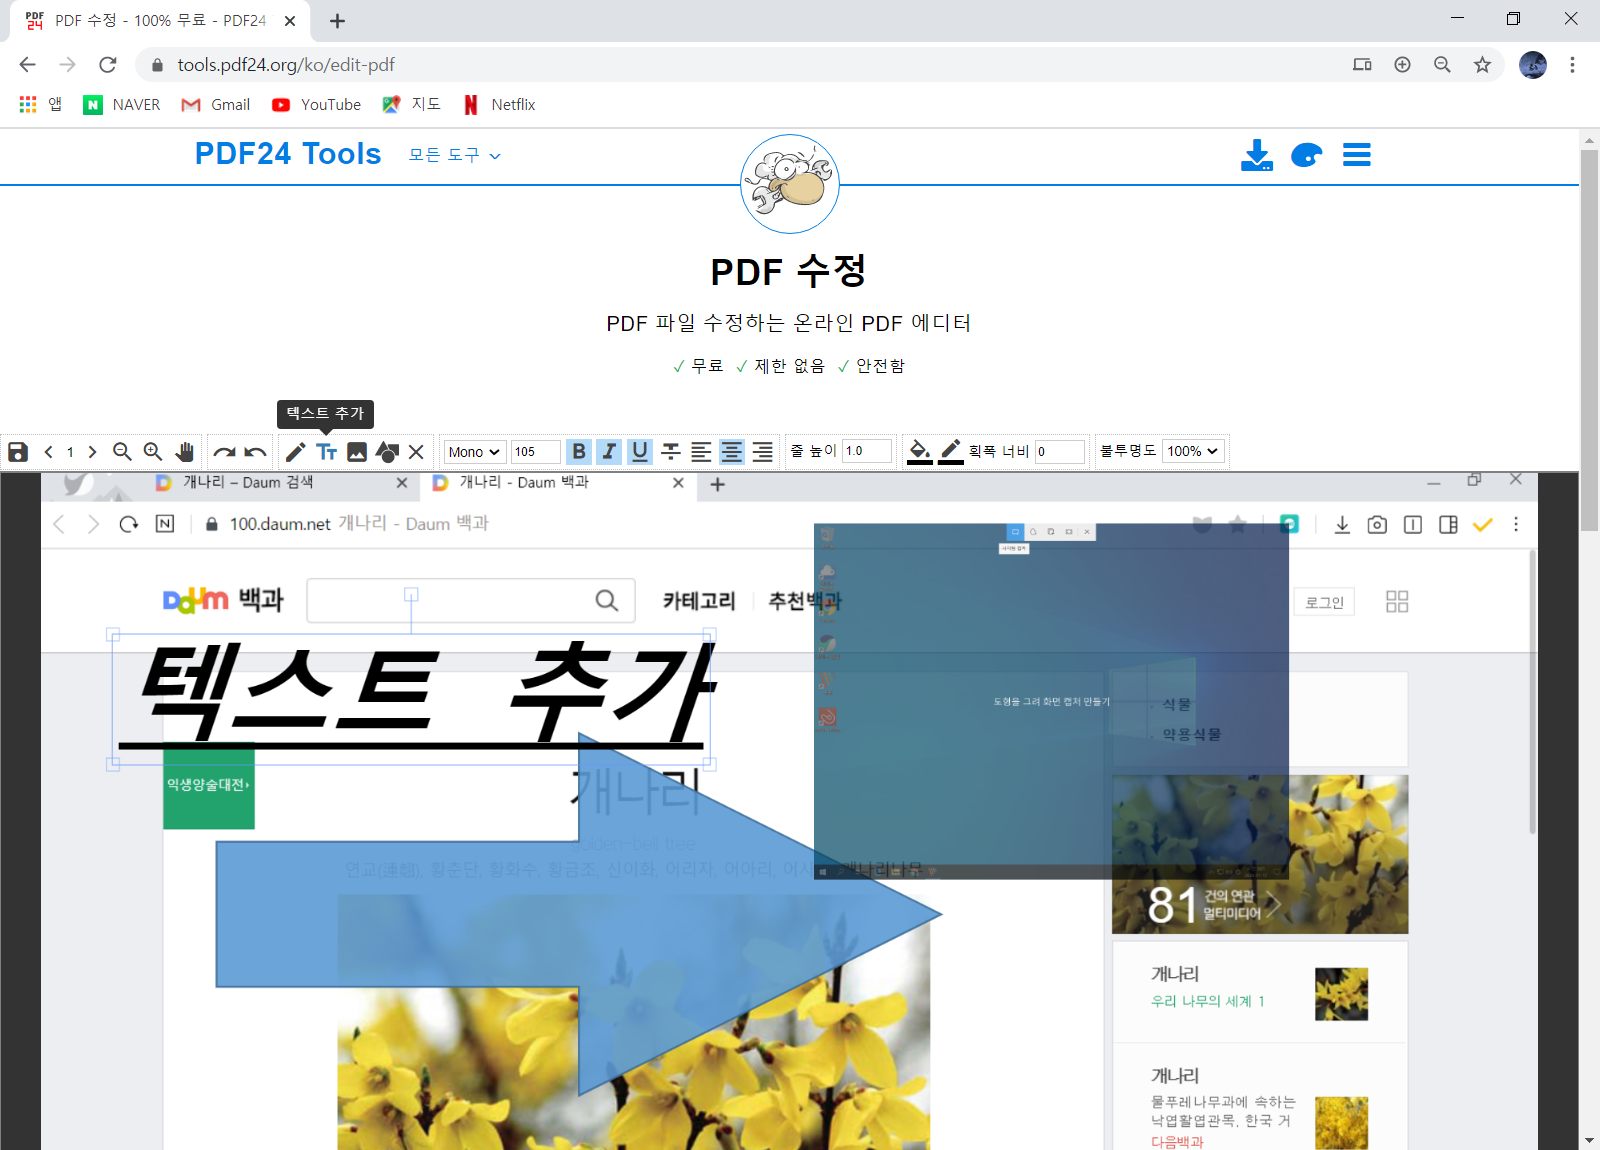
Task: Open the NAVER bookmark
Action: 122,105
